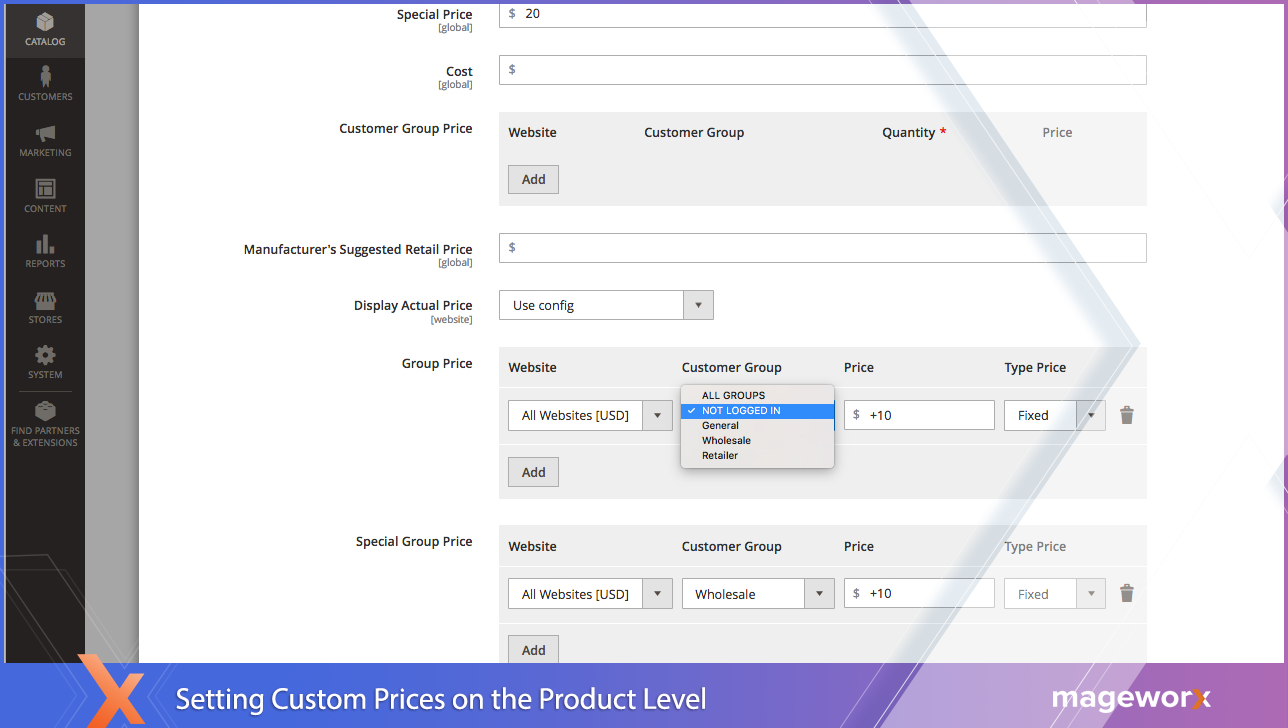The width and height of the screenshot is (1288, 728).
Task: Select Retailer from the open list
Action: 720,455
